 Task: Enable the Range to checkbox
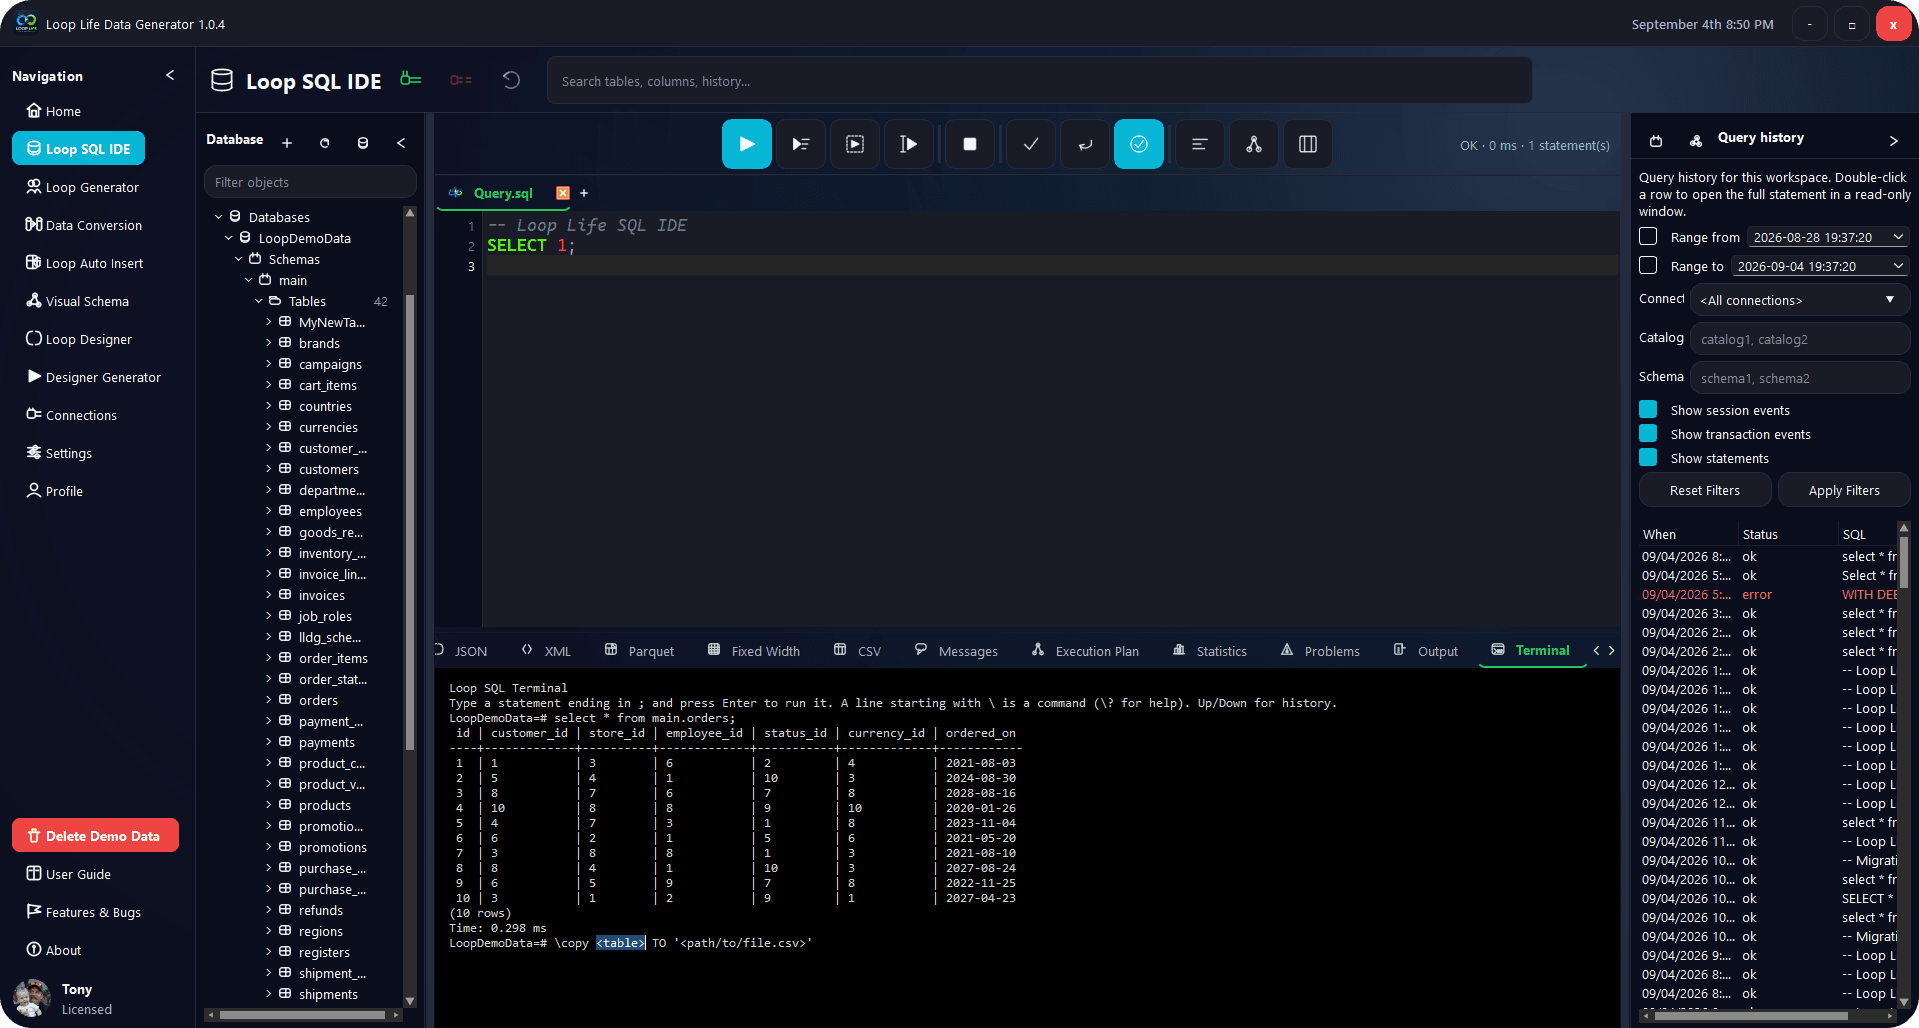(x=1648, y=266)
